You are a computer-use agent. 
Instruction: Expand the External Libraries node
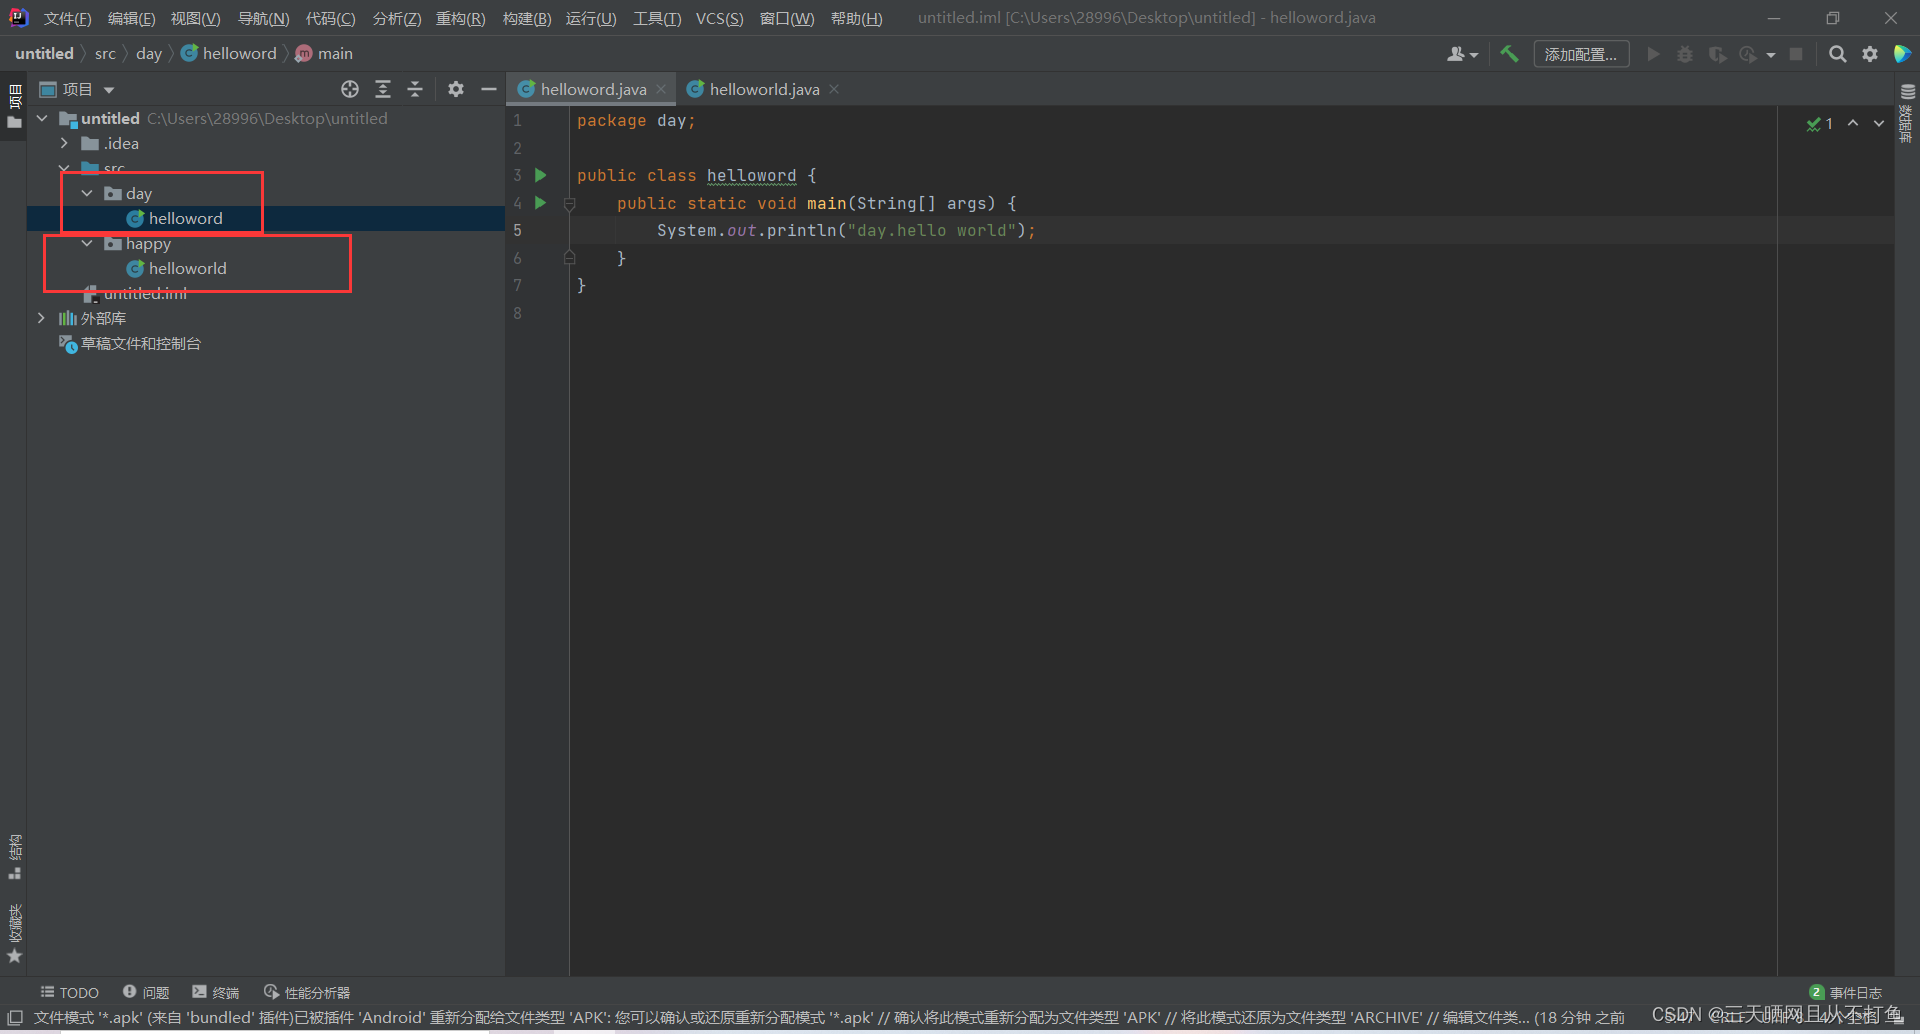(41, 318)
